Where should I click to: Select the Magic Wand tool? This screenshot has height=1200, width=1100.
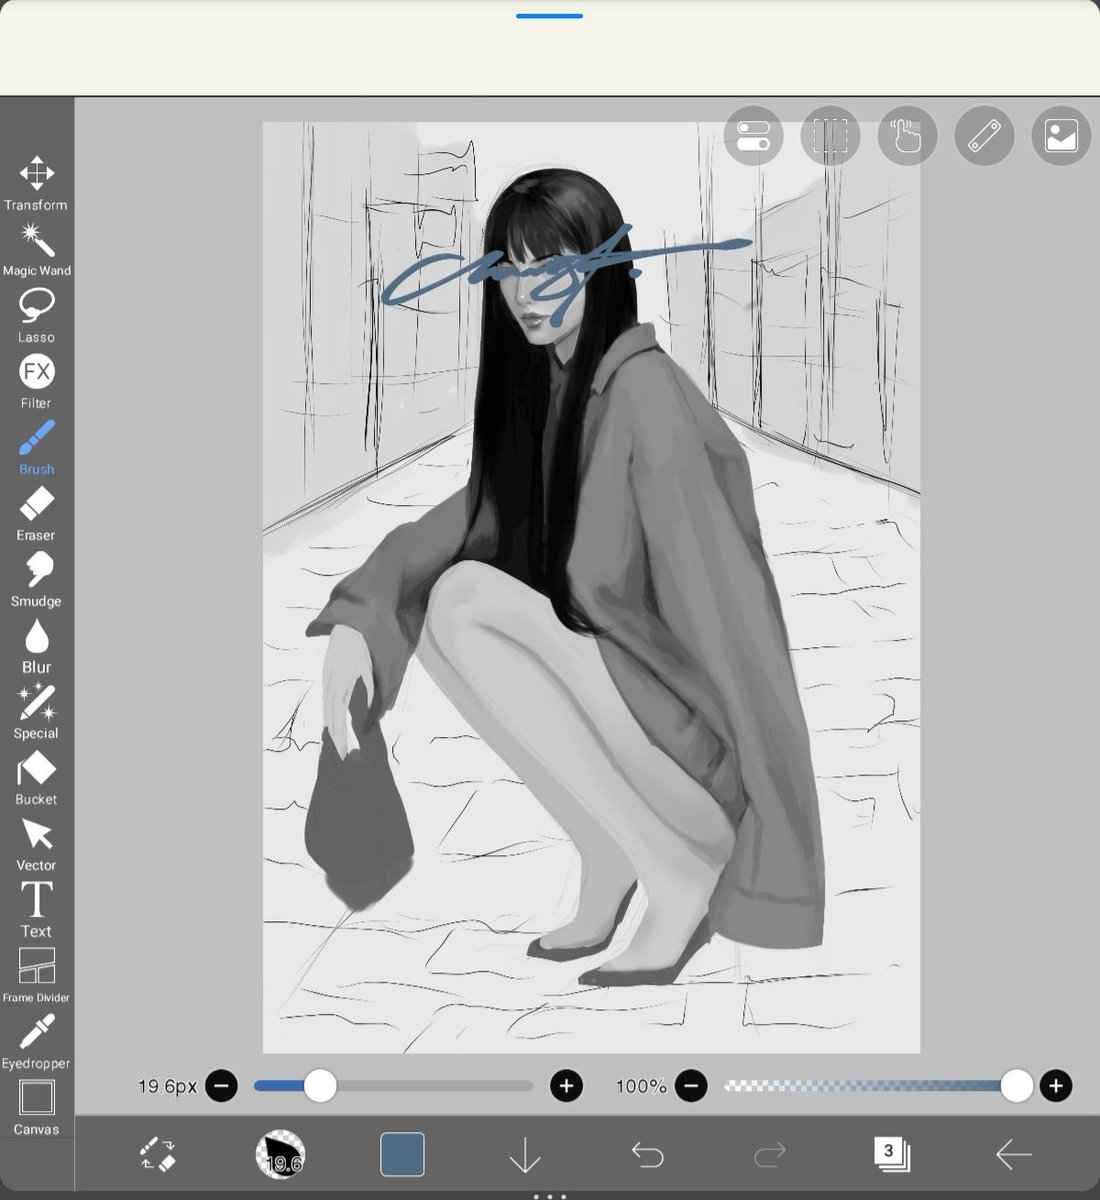tap(36, 249)
